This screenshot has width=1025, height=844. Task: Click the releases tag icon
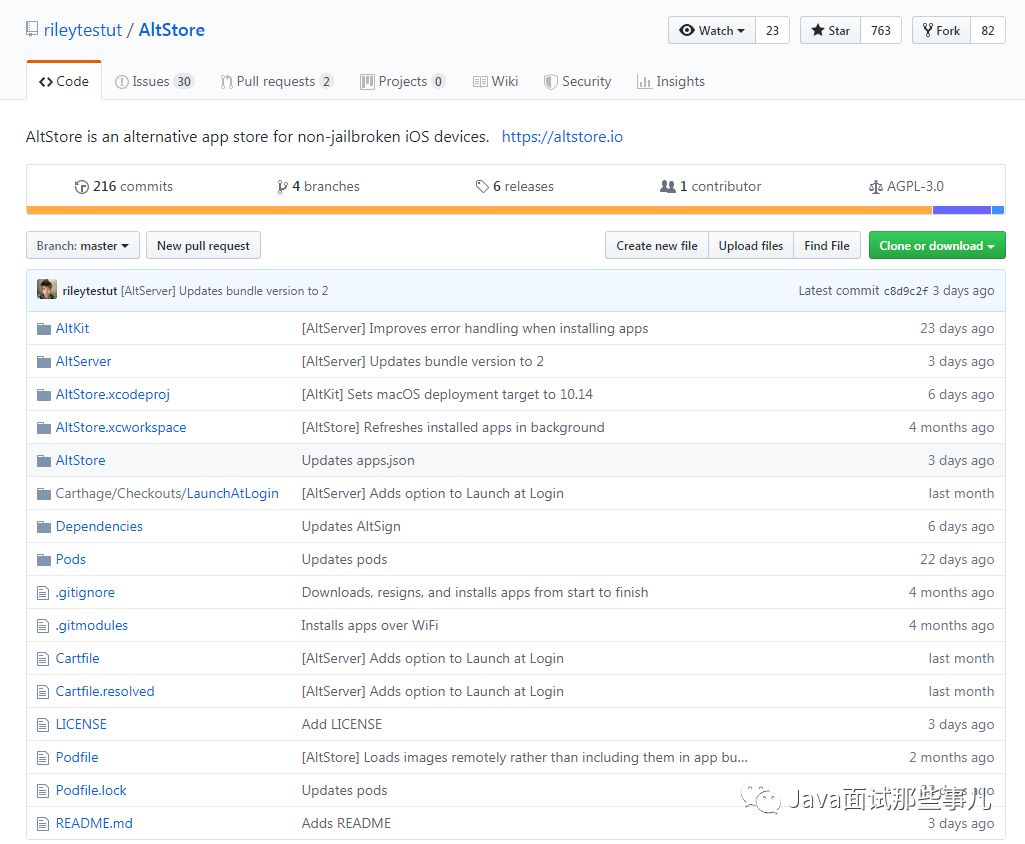(x=482, y=187)
